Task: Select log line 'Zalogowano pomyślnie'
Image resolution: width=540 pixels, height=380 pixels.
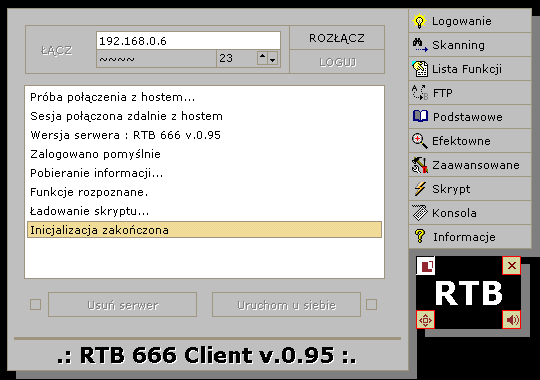Action: (204, 154)
